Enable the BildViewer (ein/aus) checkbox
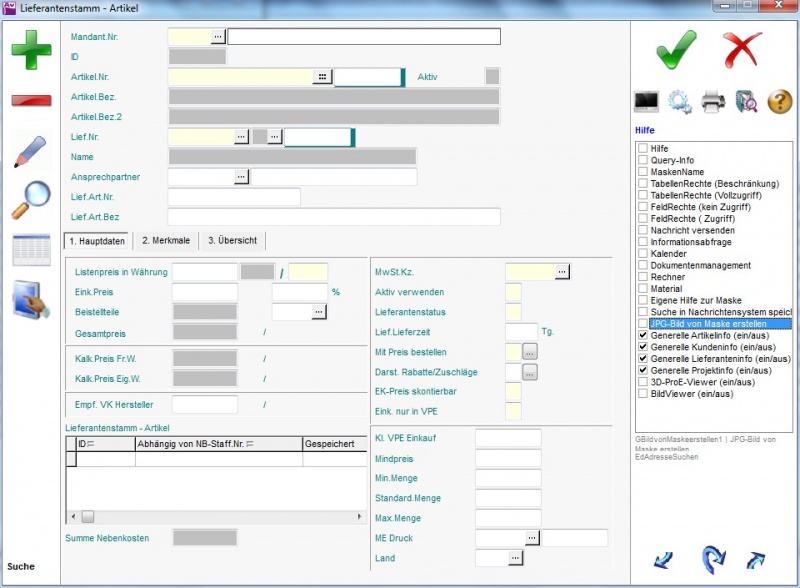 (x=643, y=394)
